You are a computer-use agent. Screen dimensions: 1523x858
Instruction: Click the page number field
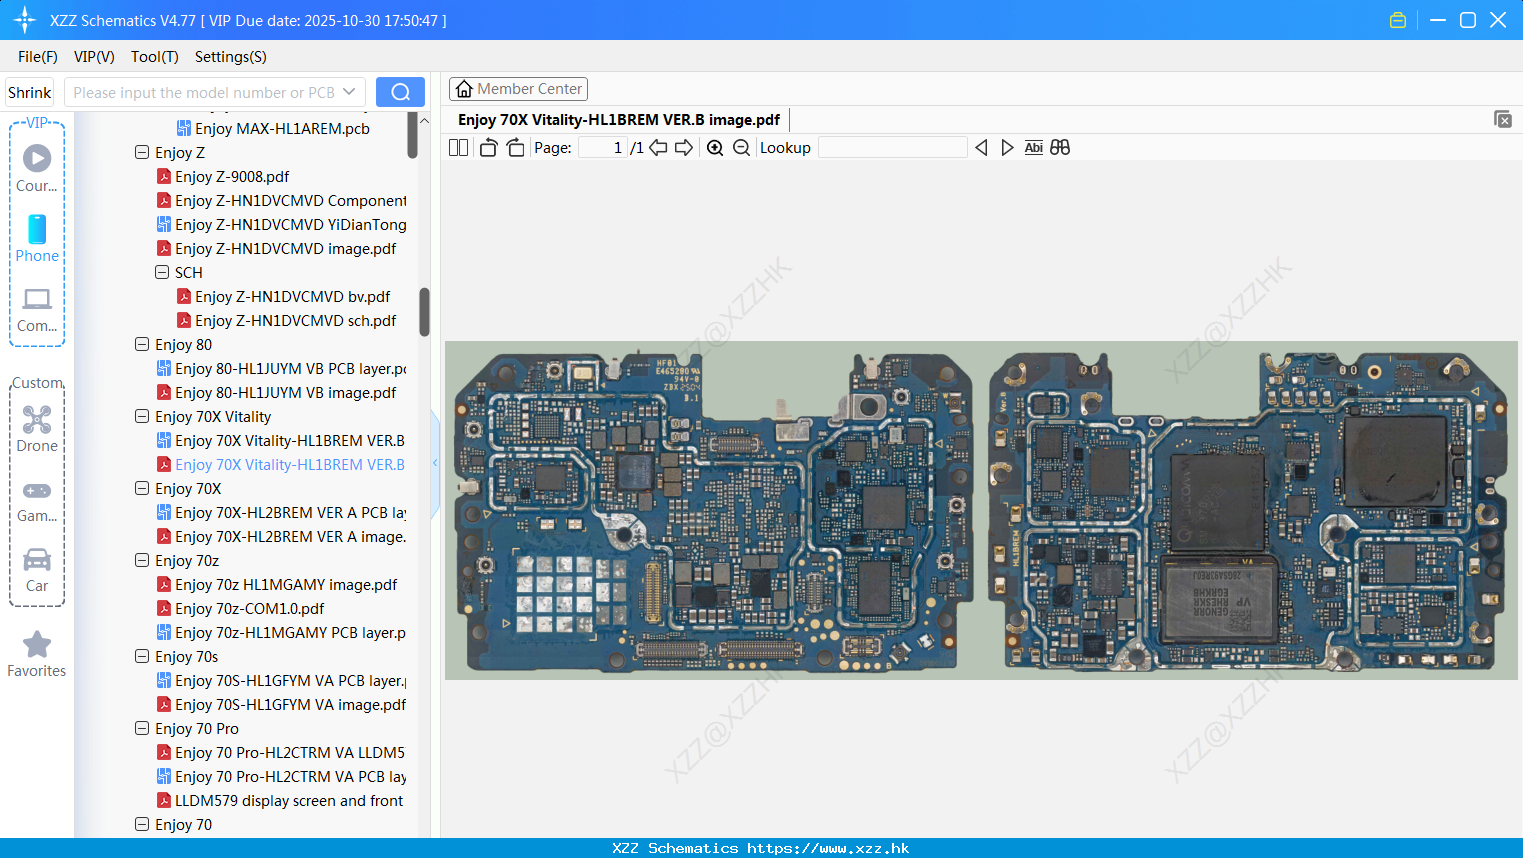[x=603, y=147]
